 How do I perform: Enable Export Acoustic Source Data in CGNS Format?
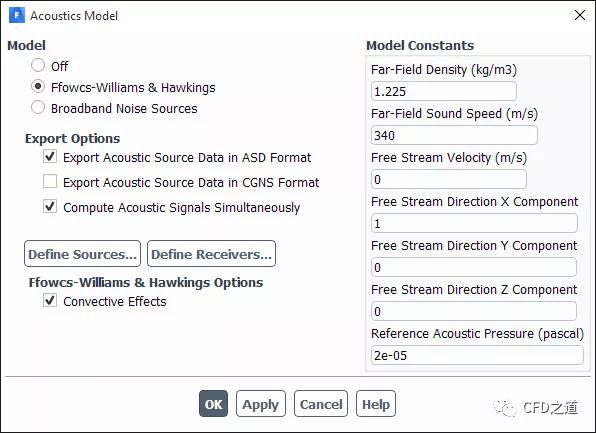pos(50,182)
